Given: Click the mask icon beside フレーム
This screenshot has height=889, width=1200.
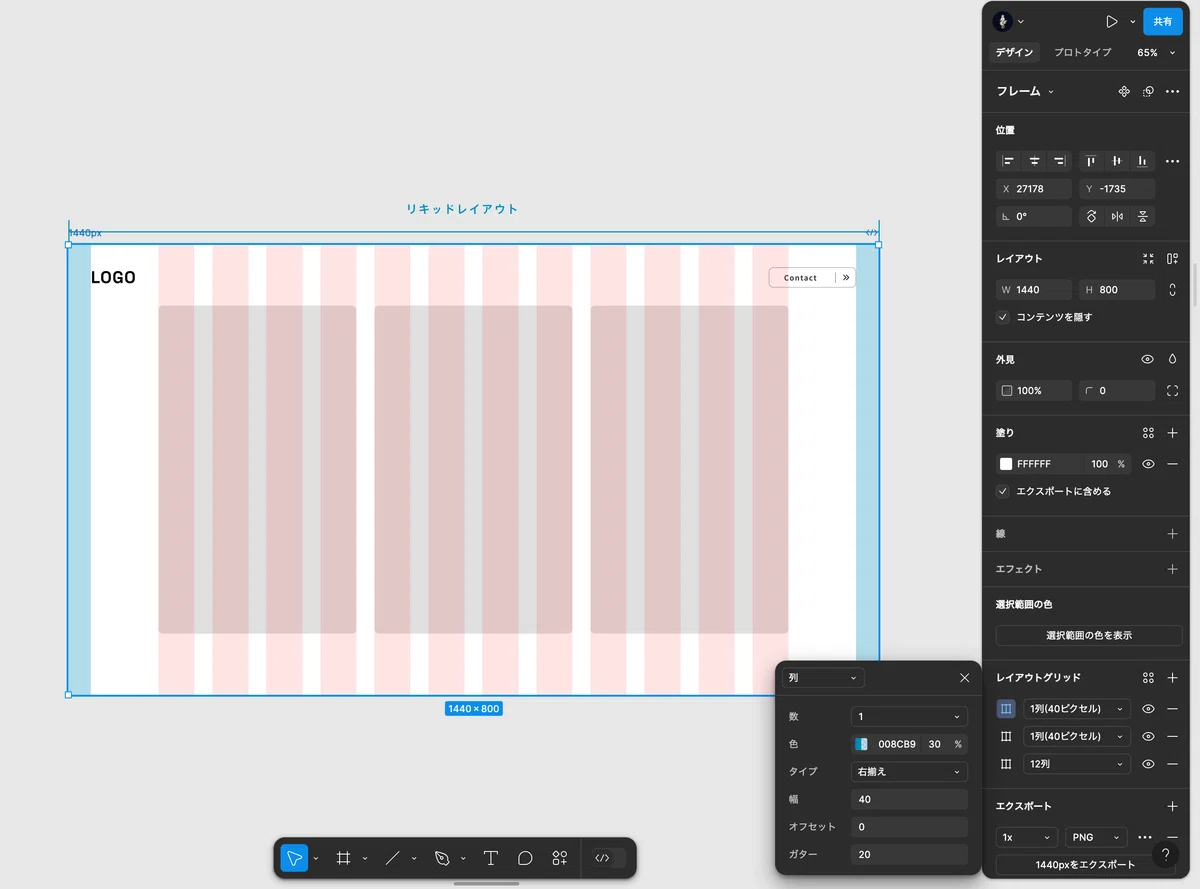Looking at the screenshot, I should [x=1148, y=91].
